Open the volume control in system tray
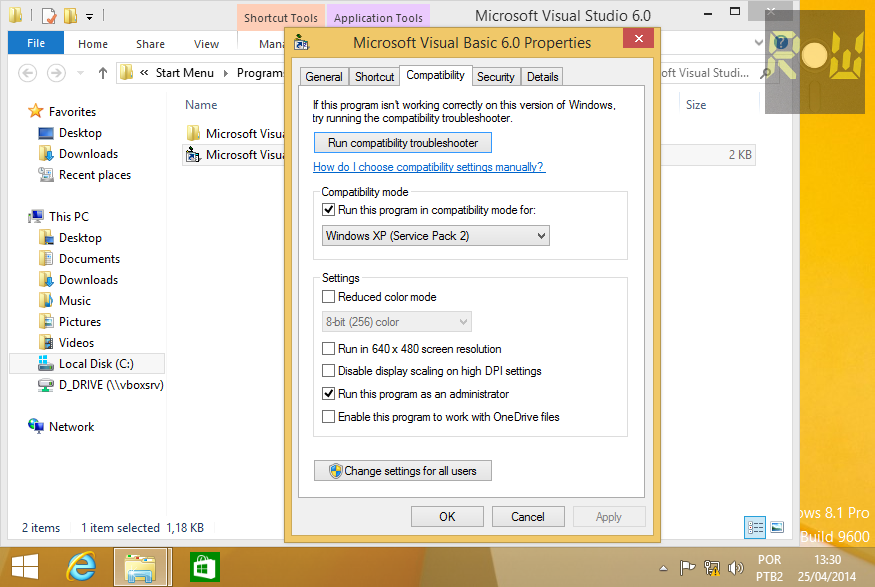 (x=736, y=567)
